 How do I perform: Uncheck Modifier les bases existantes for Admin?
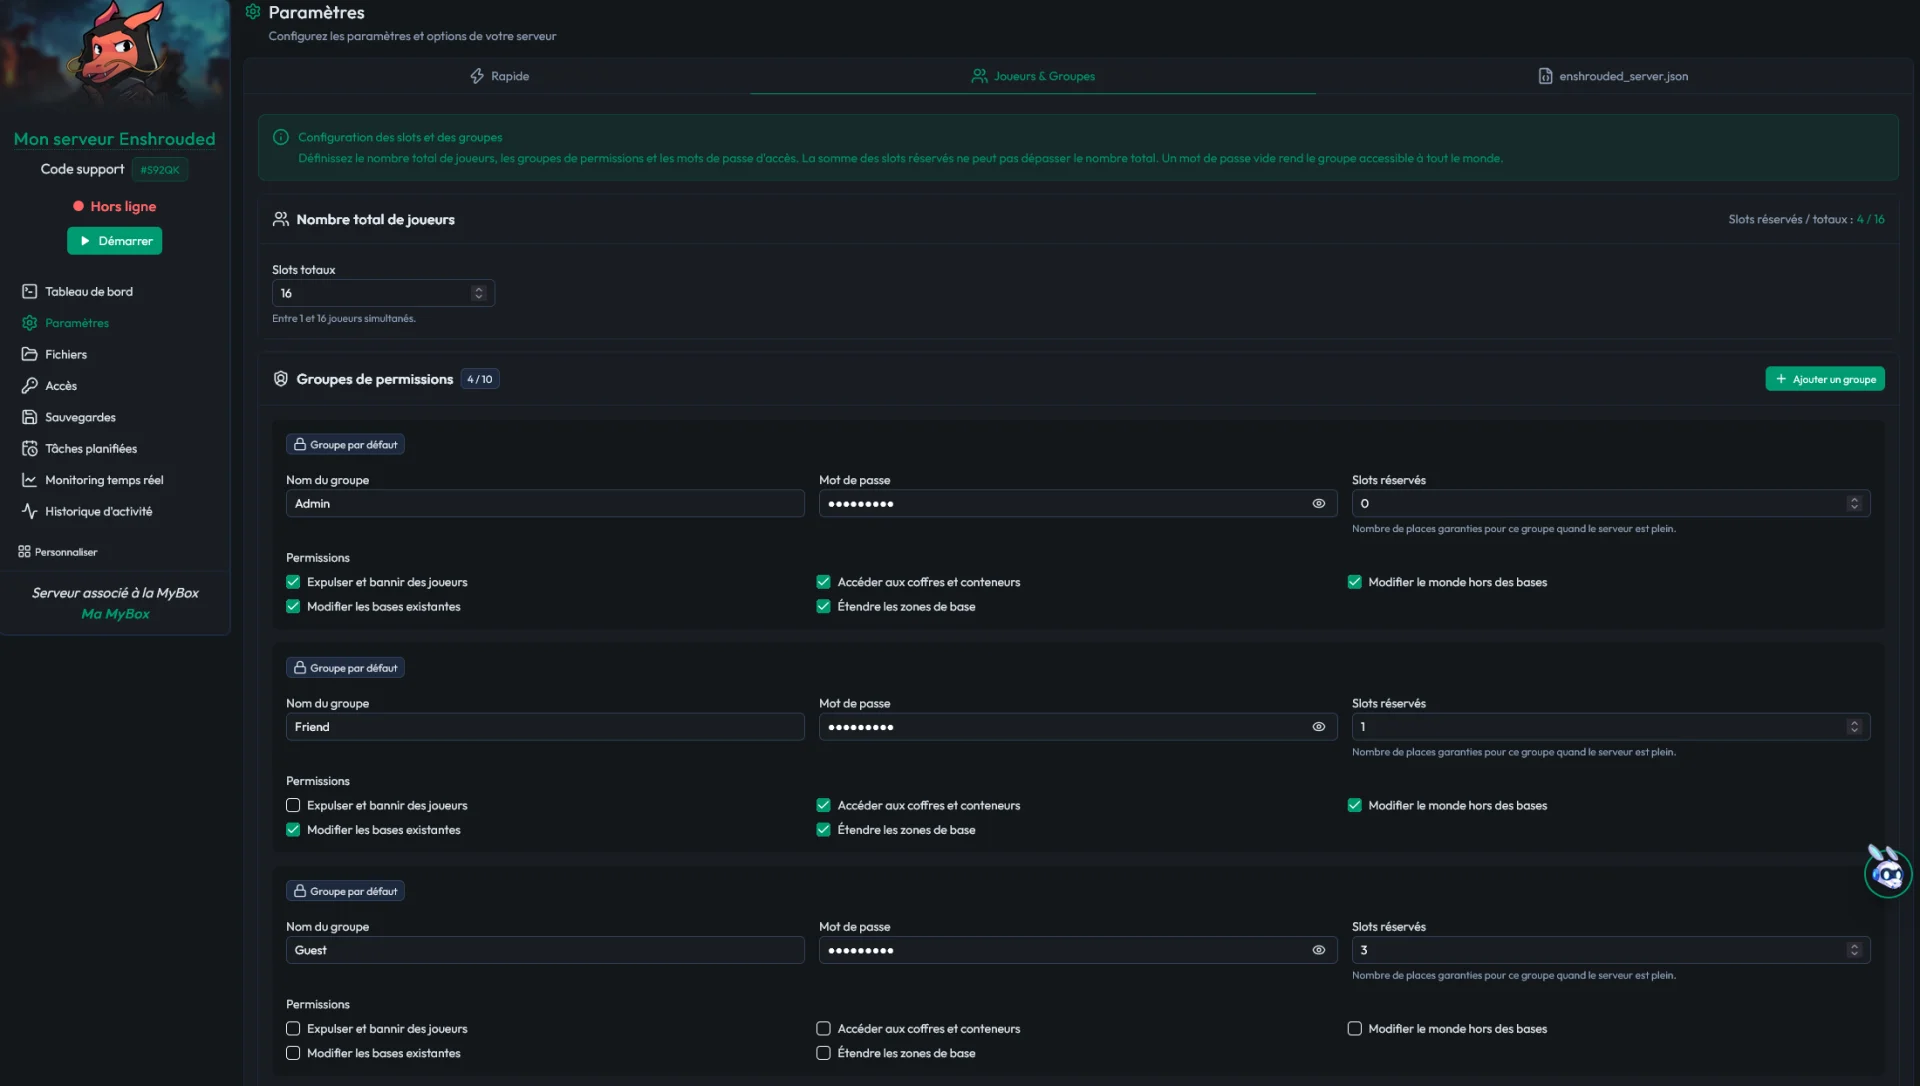coord(293,606)
